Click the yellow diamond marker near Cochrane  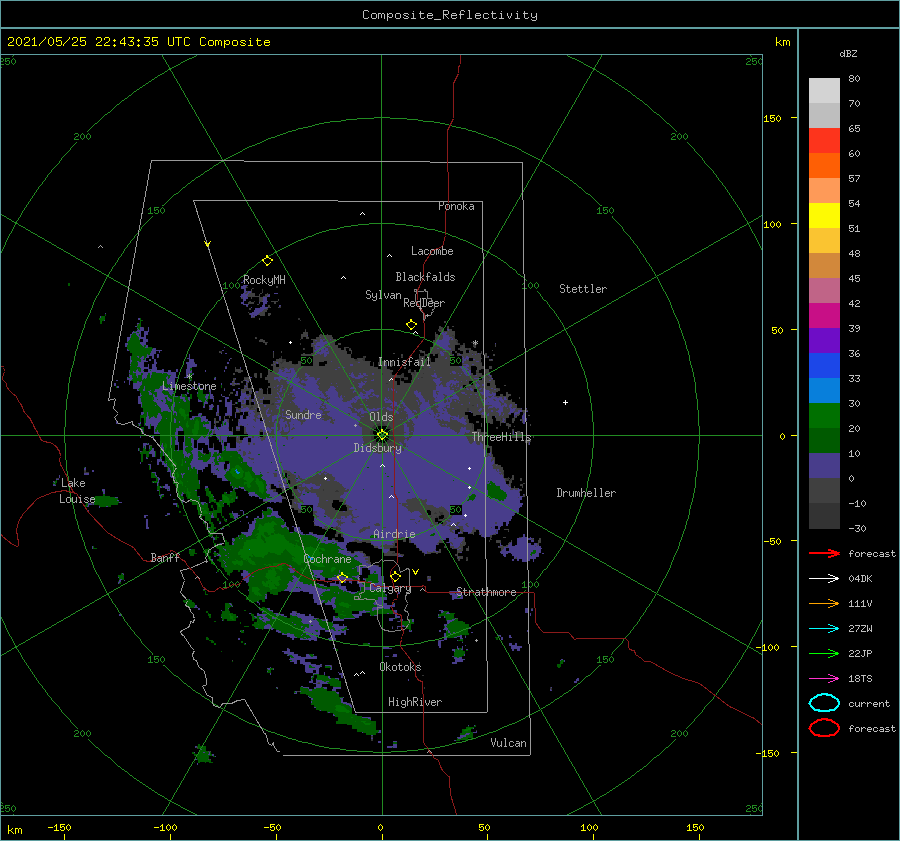(x=343, y=577)
